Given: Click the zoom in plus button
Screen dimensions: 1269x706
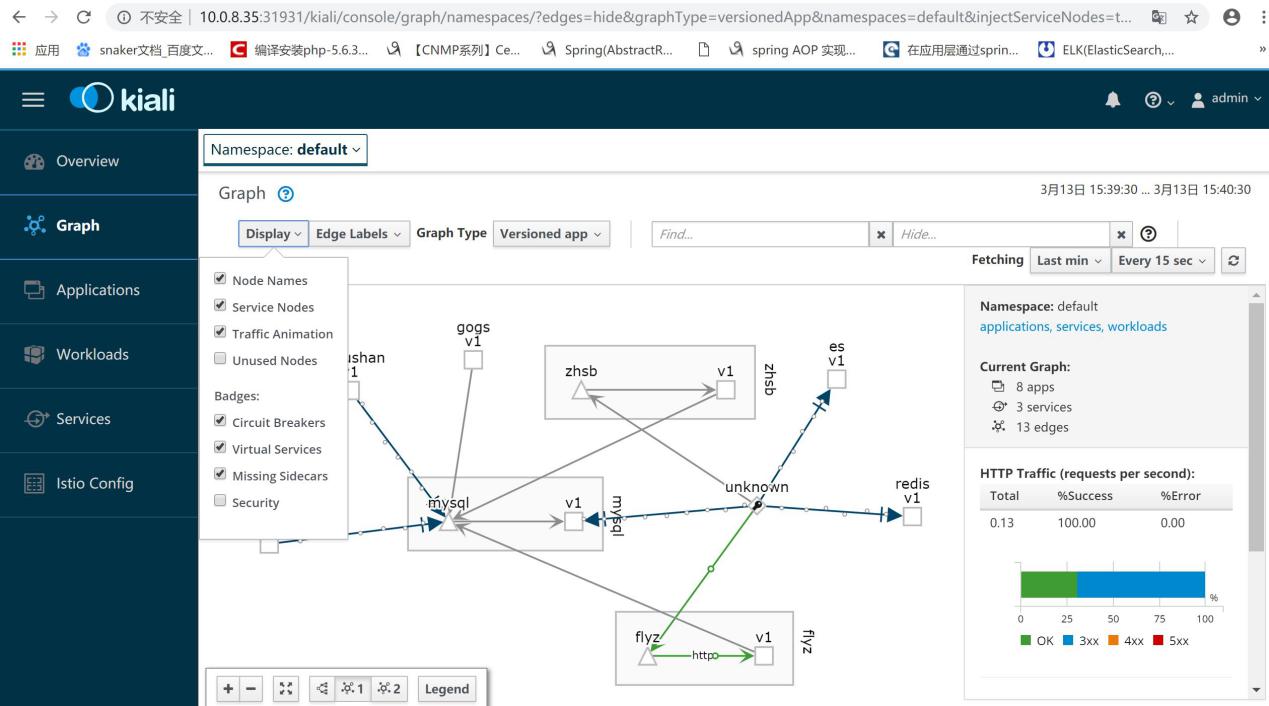Looking at the screenshot, I should [228, 688].
